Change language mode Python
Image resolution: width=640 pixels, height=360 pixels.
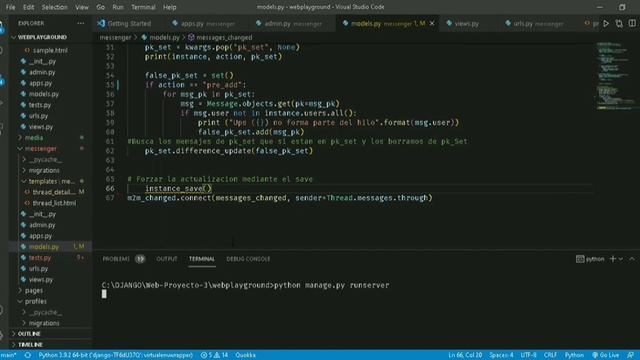[x=574, y=355]
